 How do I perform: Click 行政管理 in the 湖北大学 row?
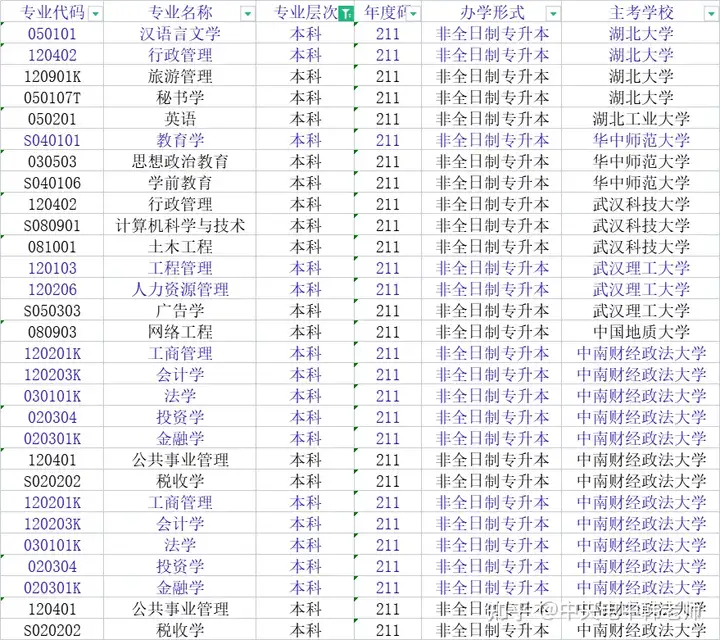(180, 55)
